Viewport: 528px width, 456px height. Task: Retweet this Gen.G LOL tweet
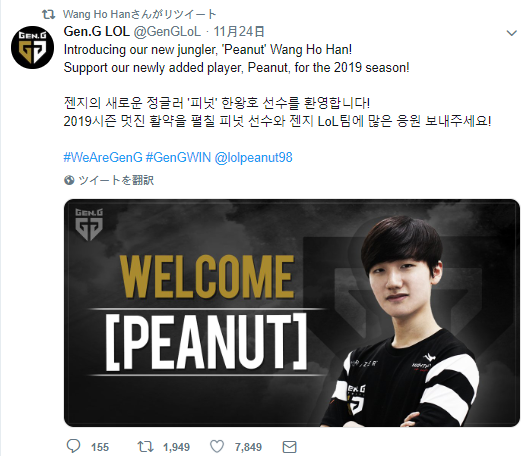coord(145,447)
